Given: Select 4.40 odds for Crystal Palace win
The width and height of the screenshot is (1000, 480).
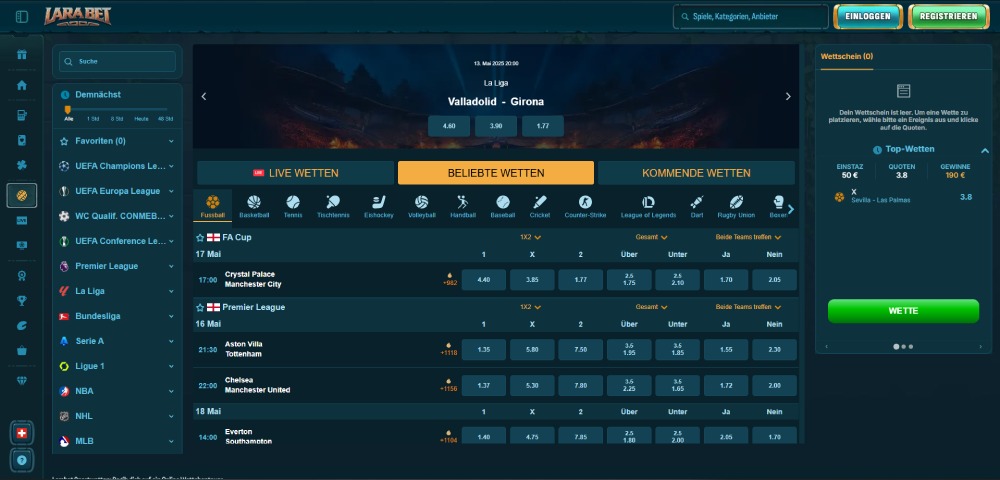Looking at the screenshot, I should point(484,279).
